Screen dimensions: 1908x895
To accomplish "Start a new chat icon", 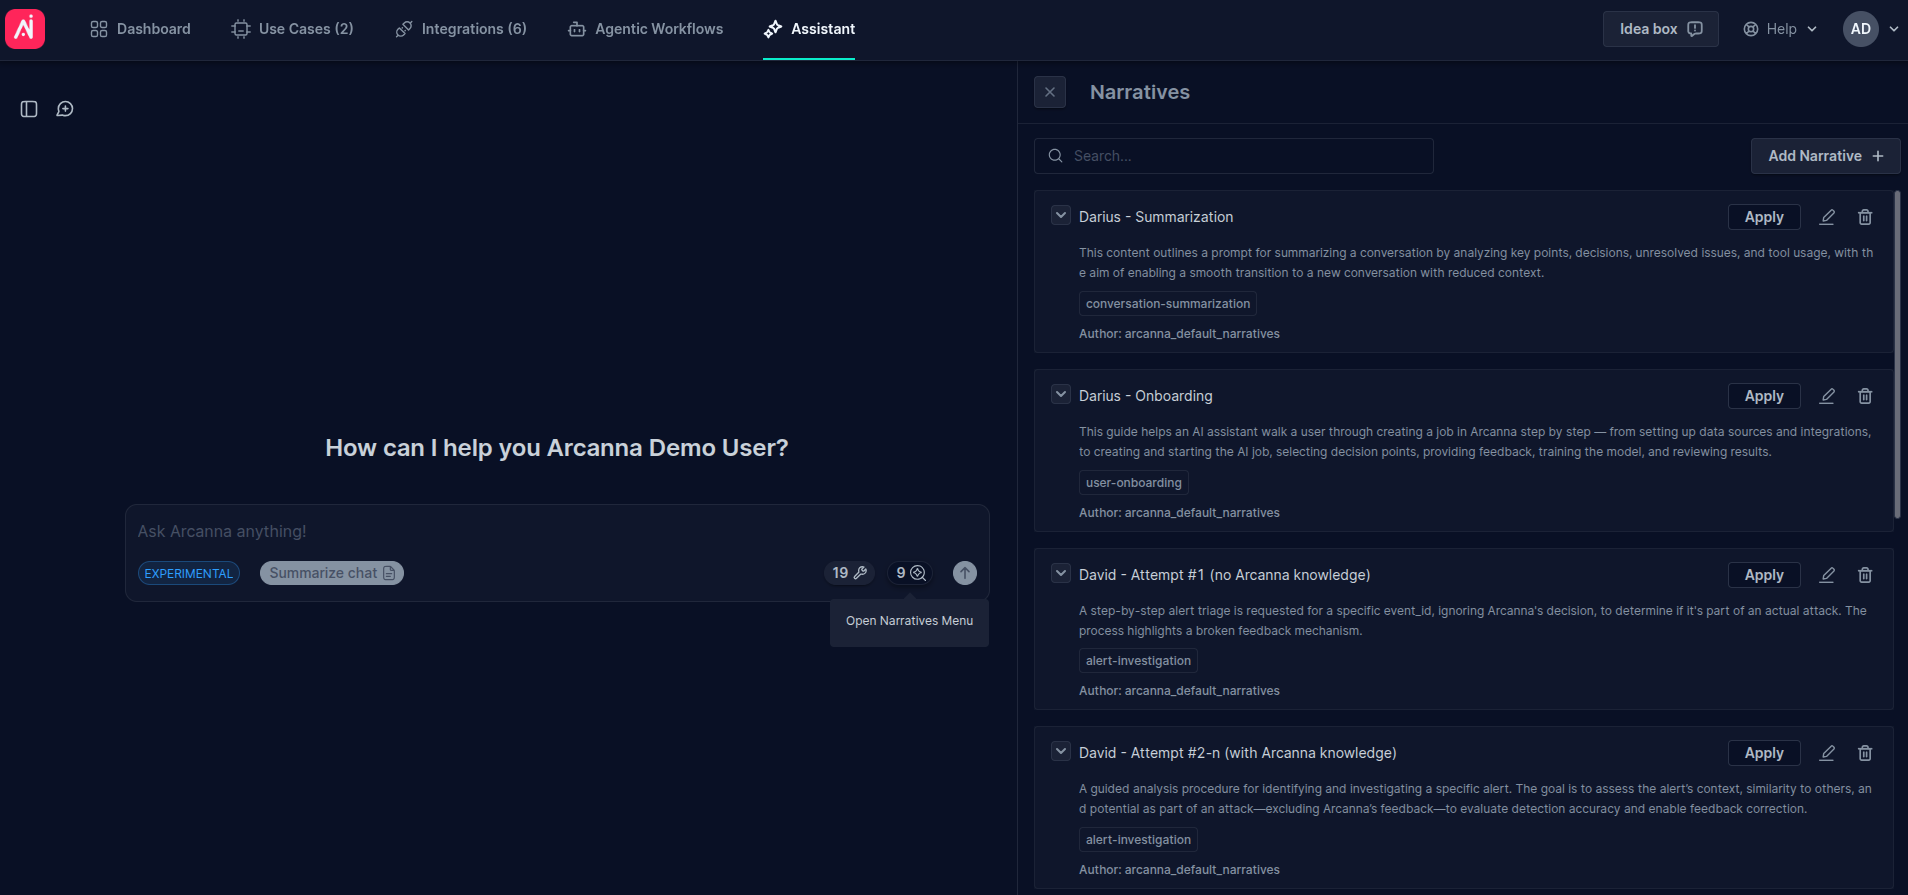I will (x=65, y=109).
